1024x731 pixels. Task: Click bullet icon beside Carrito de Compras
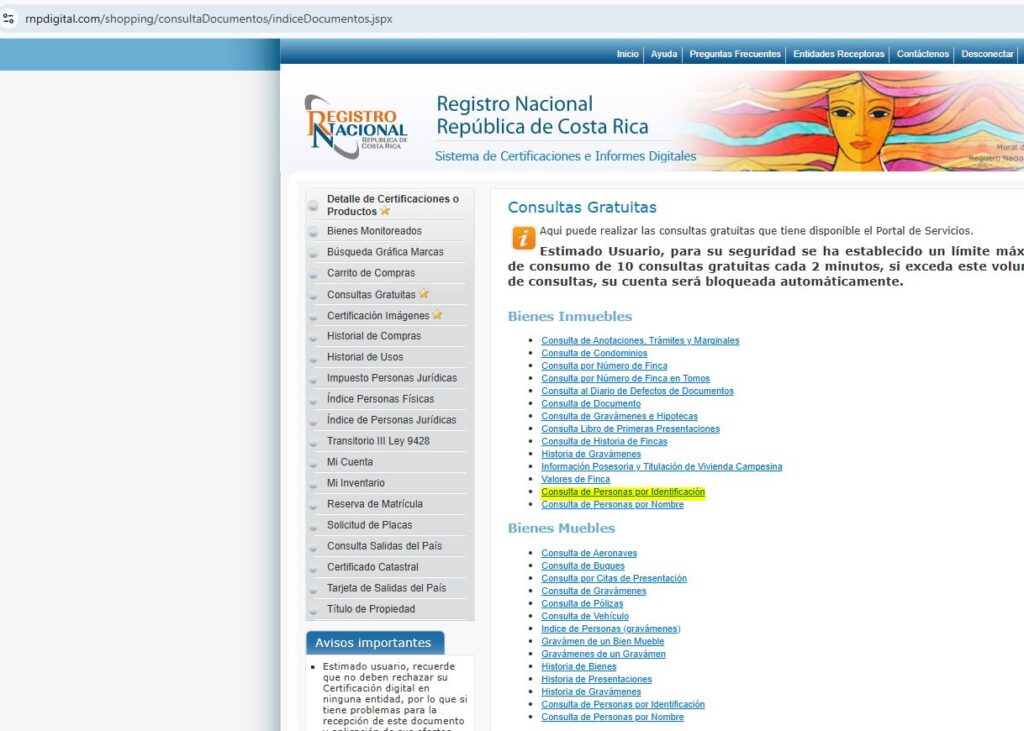313,273
